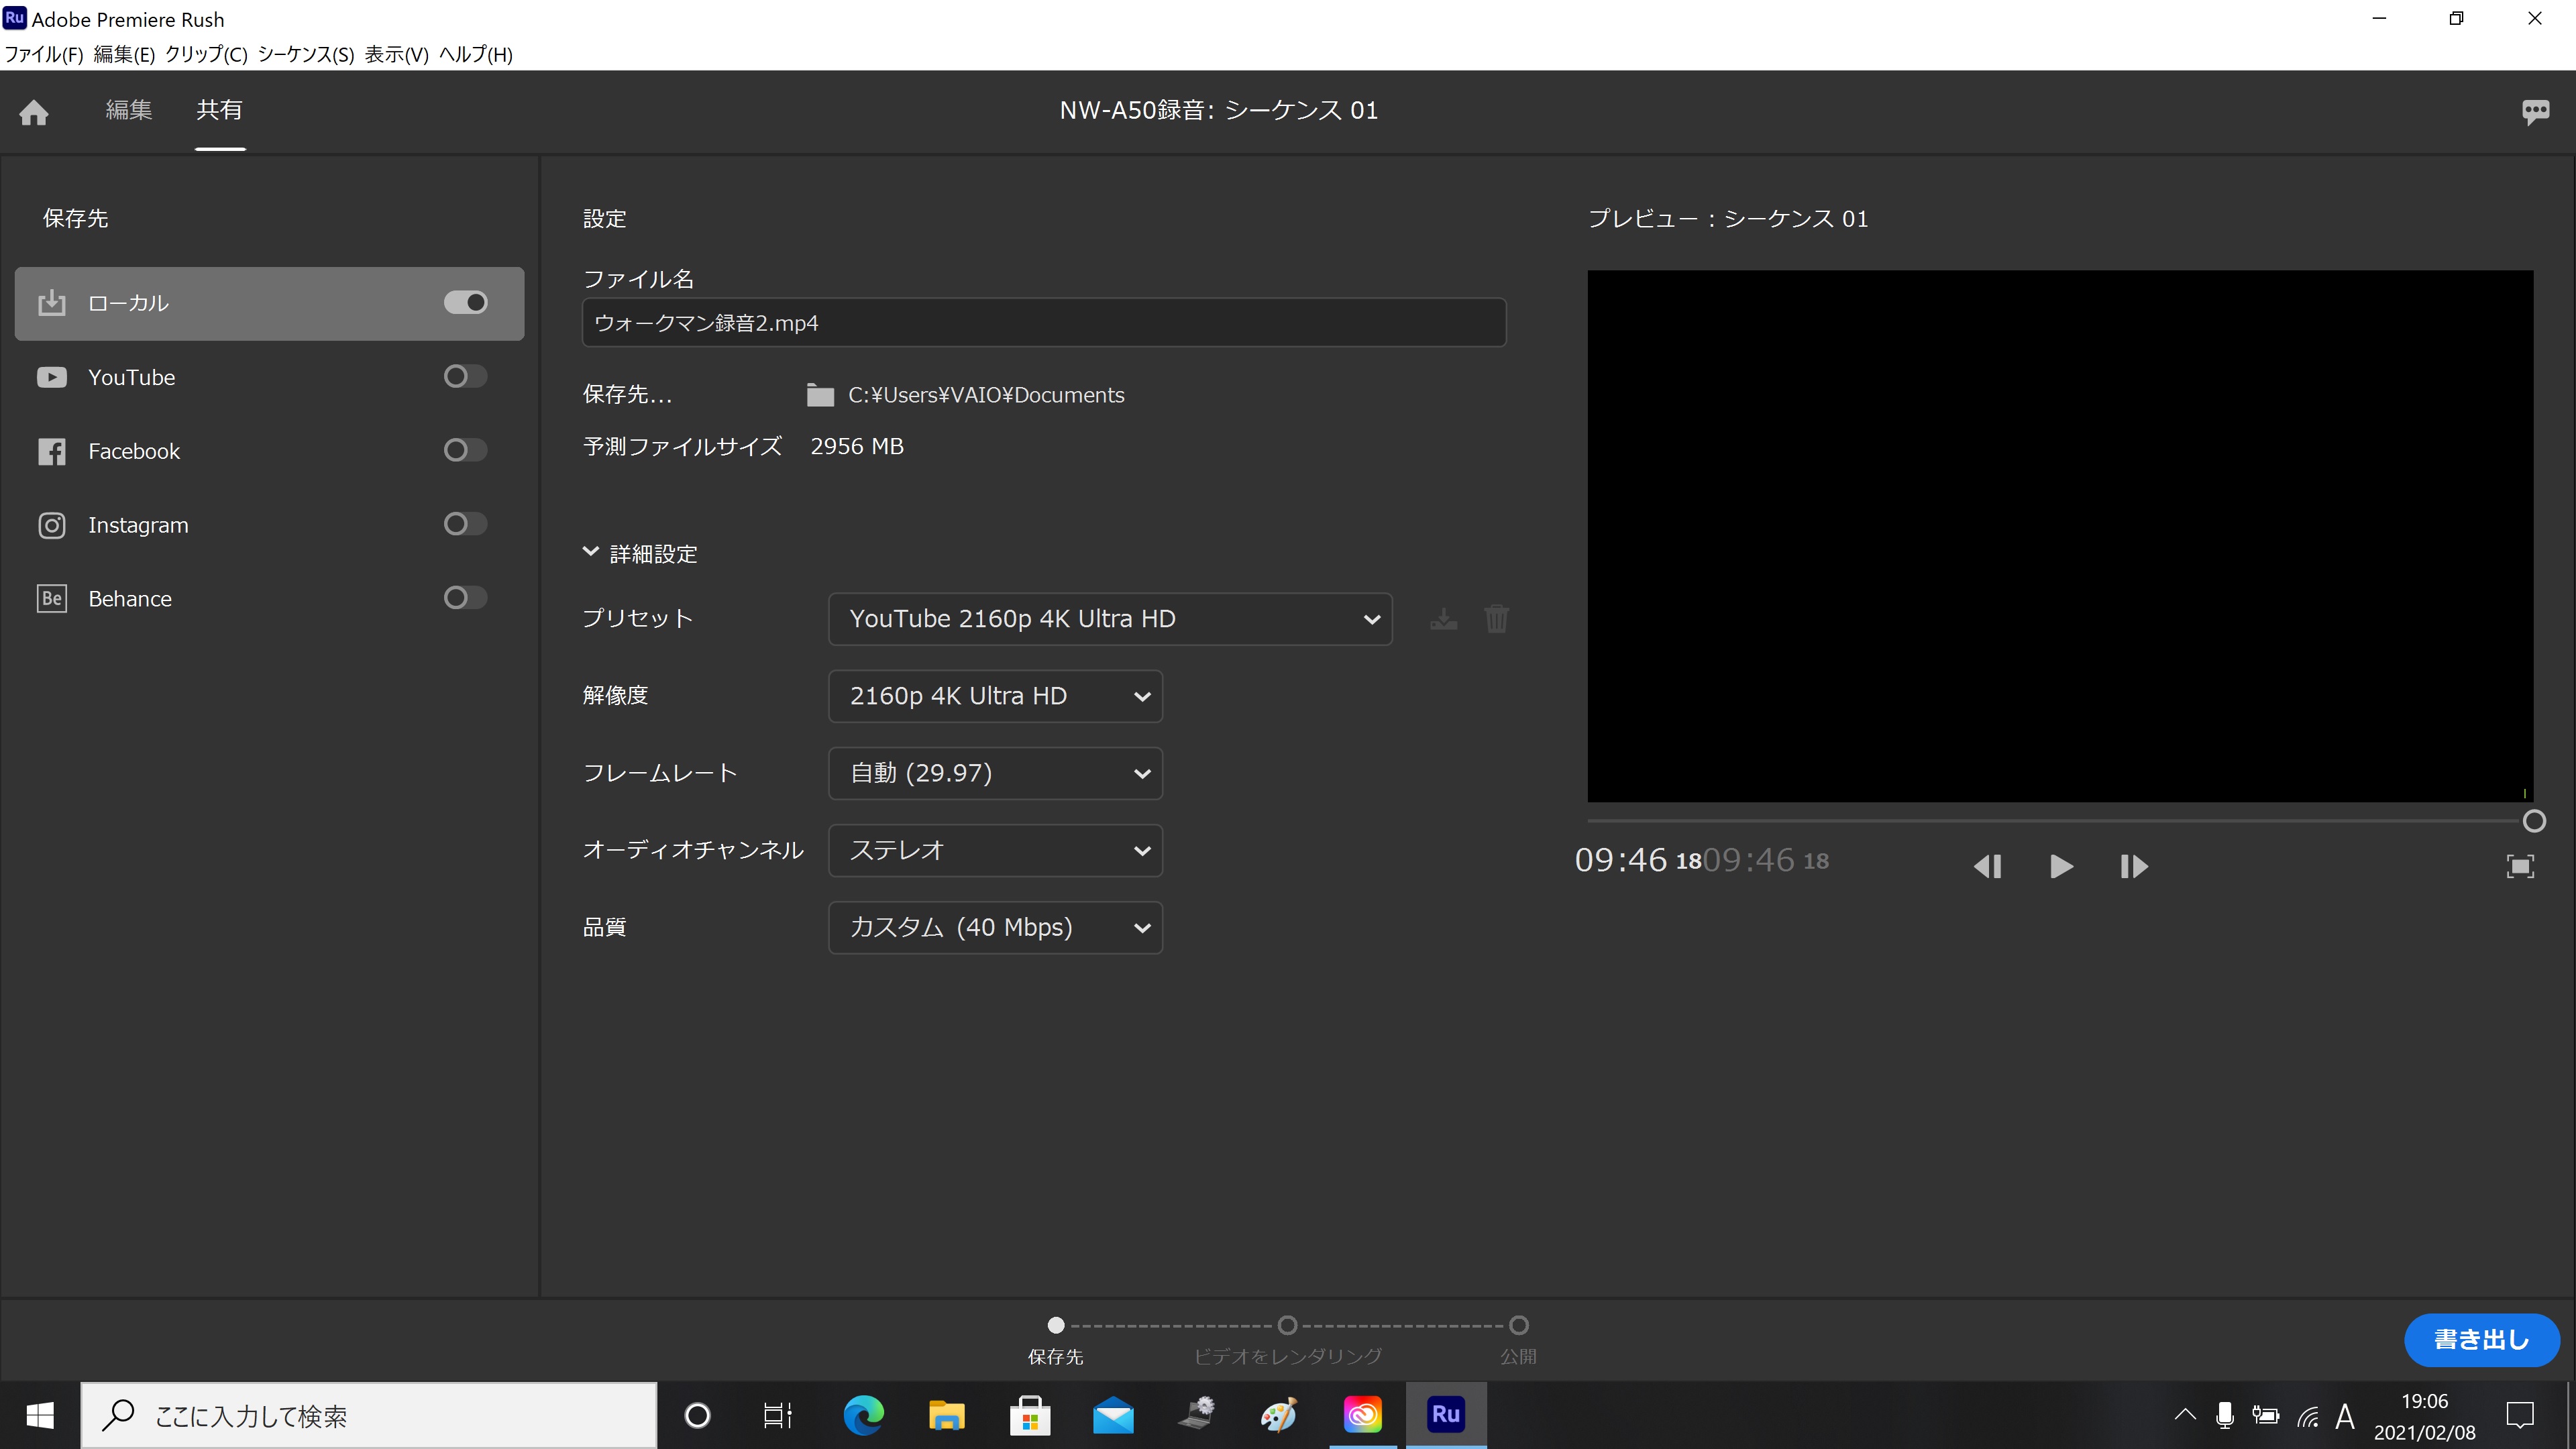The width and height of the screenshot is (2576, 1449).
Task: Open the ファイル(F) menu
Action: (43, 54)
